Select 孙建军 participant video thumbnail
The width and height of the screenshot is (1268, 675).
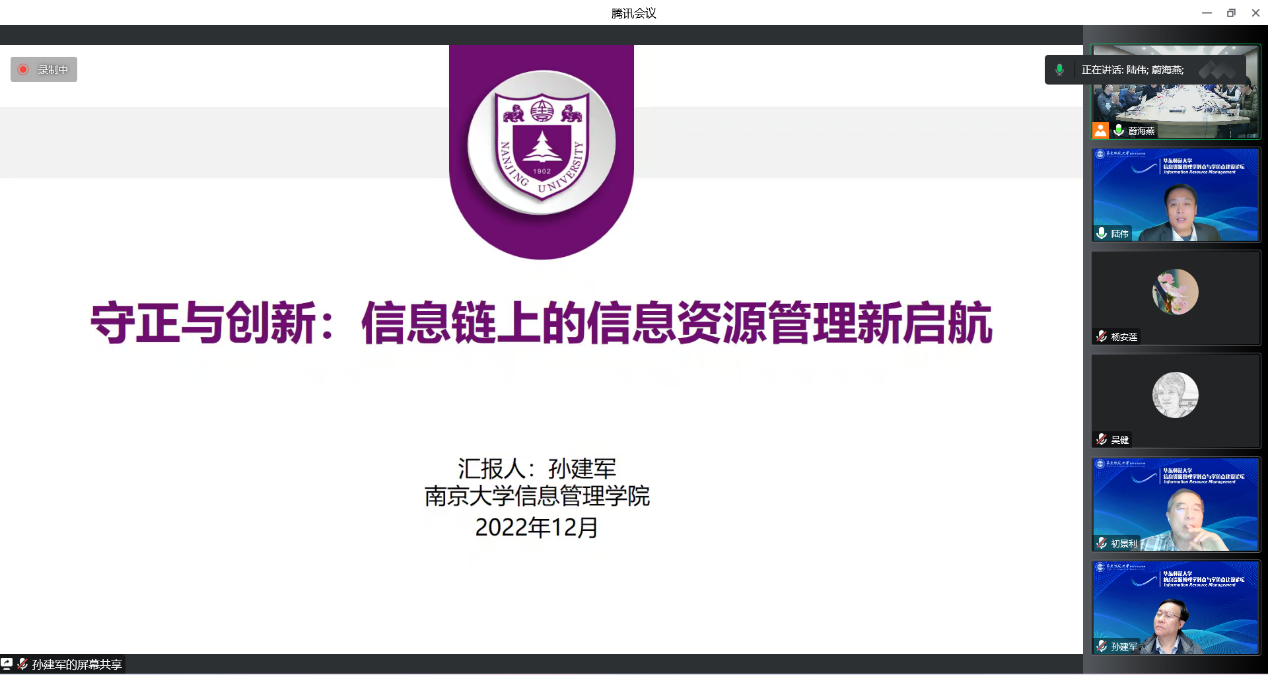[1176, 607]
